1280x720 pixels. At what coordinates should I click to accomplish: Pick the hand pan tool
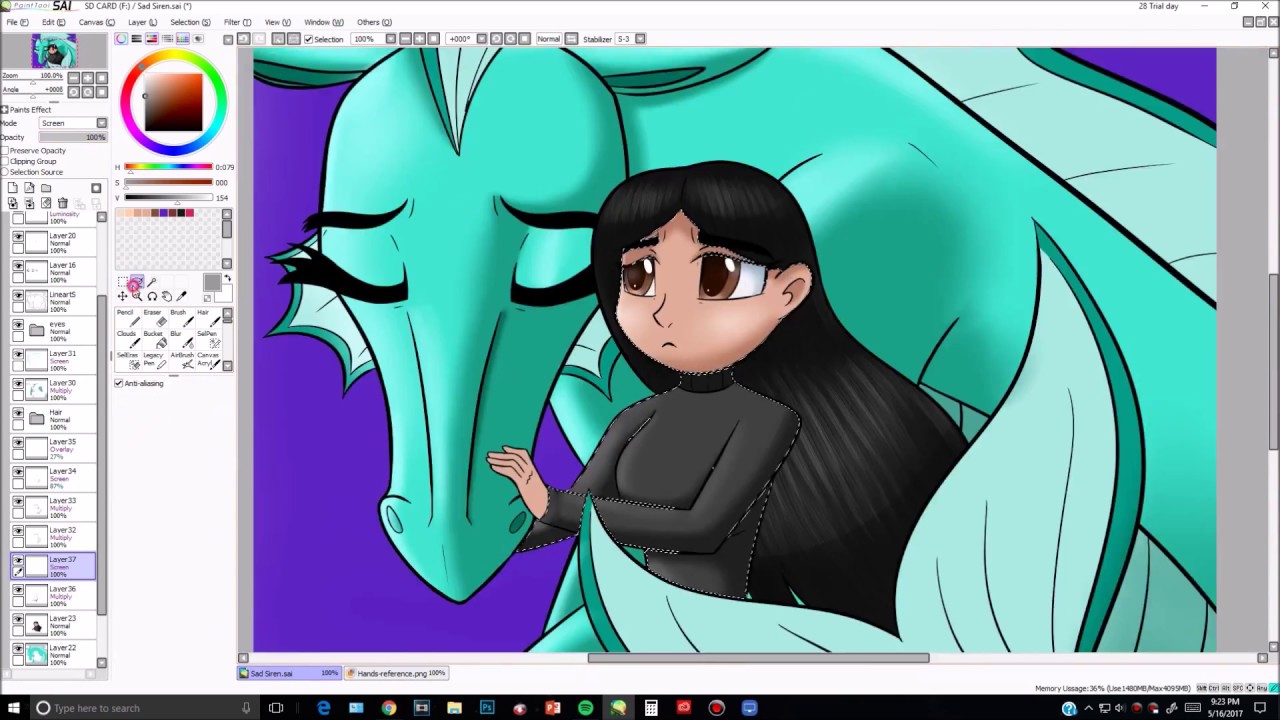[166, 296]
